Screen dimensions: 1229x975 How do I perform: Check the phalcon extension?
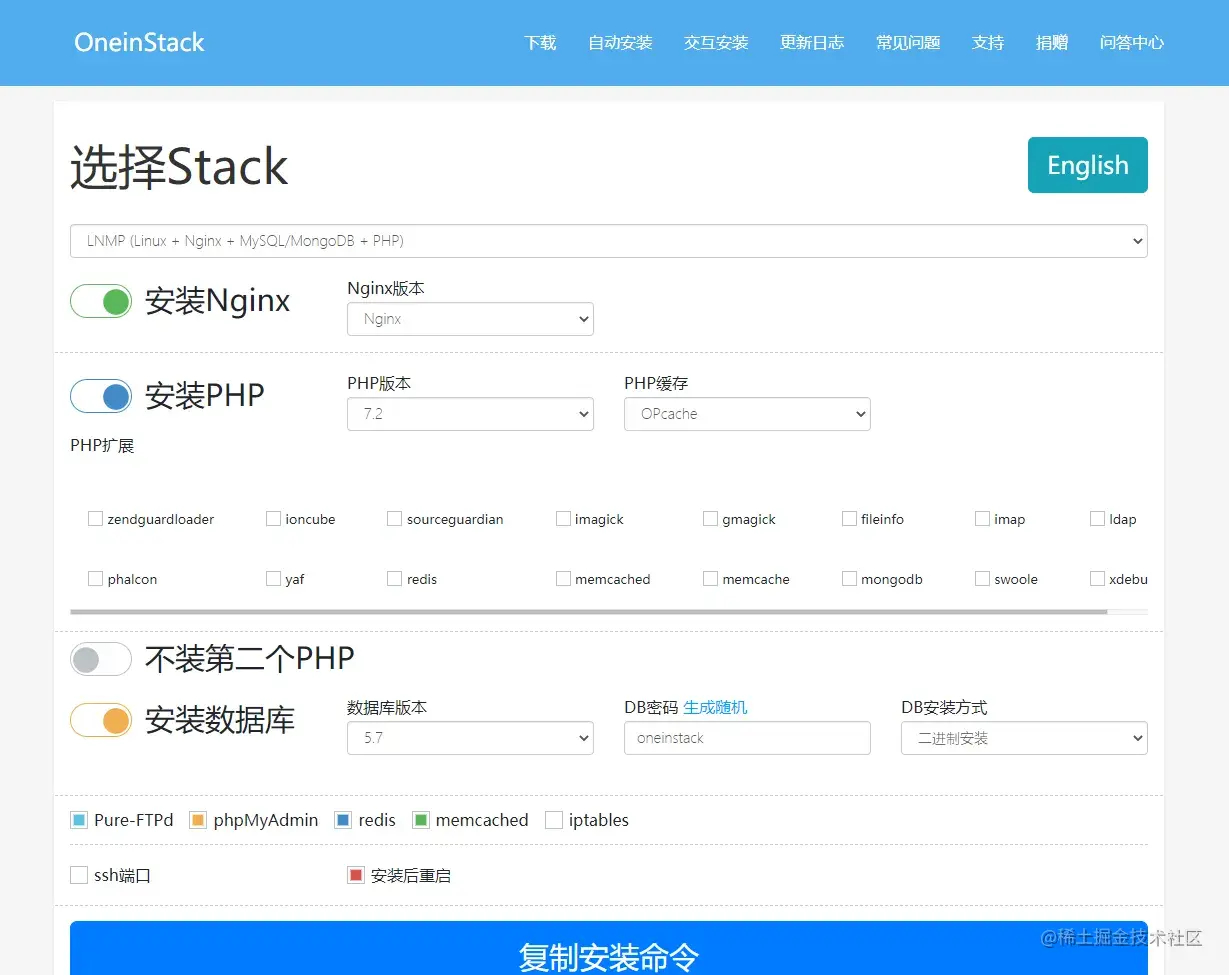pyautogui.click(x=96, y=579)
